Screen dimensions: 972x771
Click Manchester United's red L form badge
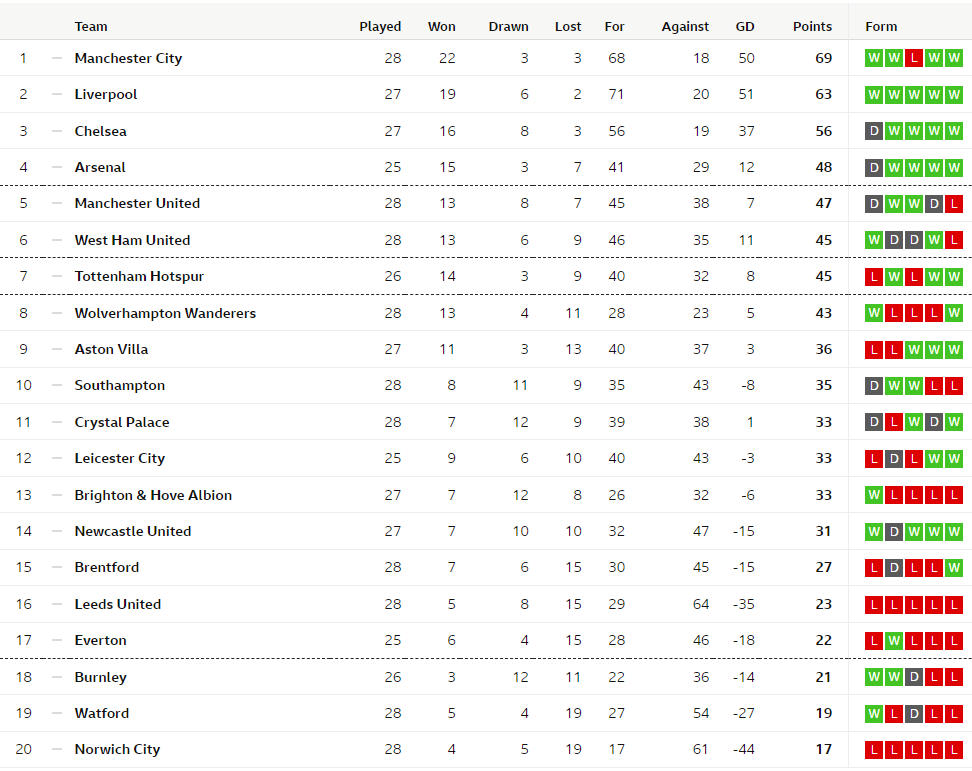[954, 204]
